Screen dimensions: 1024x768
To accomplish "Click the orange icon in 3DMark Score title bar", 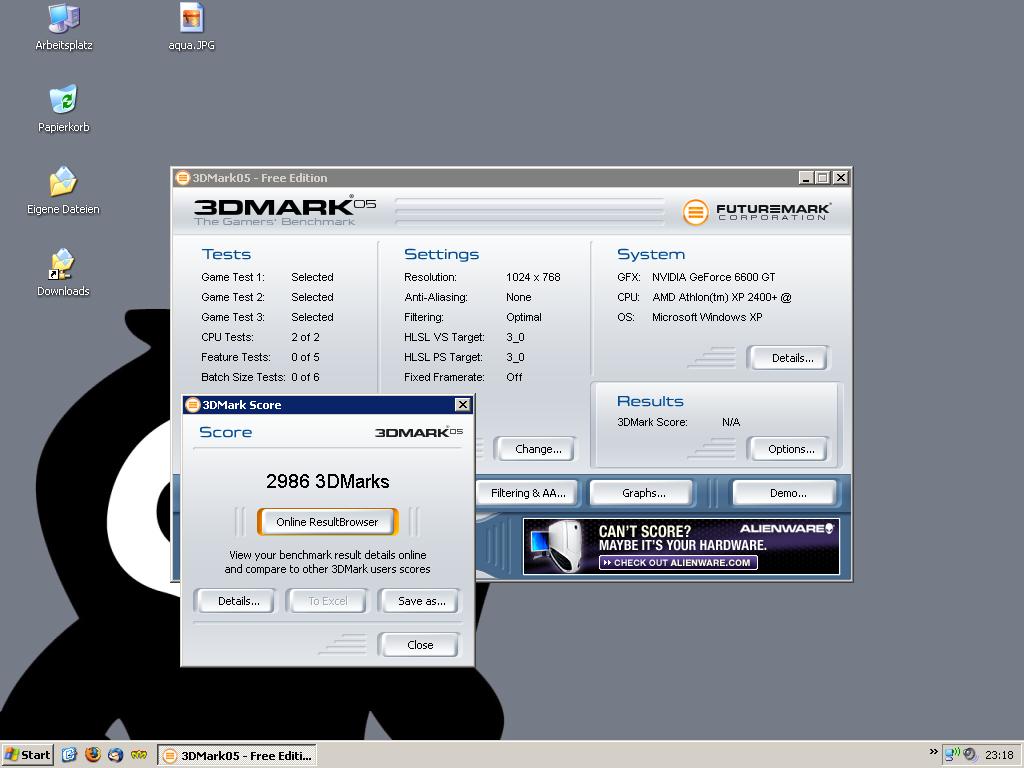I will (x=193, y=405).
